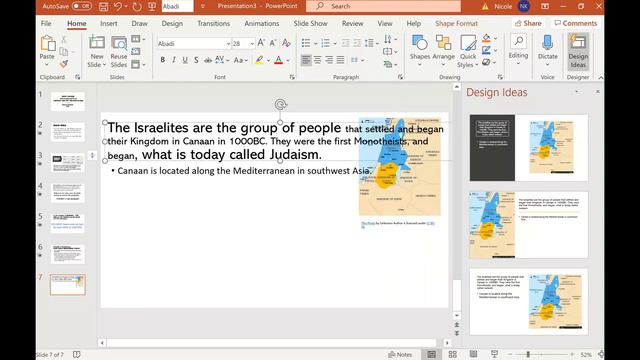Click the Normal view icon in status bar
This screenshot has width=640, height=360.
click(x=431, y=354)
